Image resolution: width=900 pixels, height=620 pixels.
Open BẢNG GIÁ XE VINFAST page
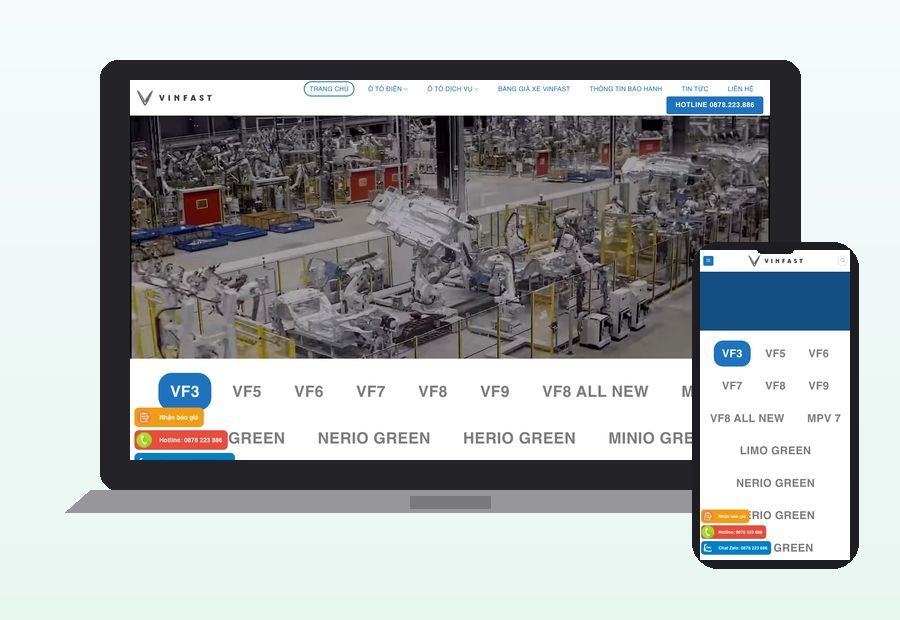point(534,89)
